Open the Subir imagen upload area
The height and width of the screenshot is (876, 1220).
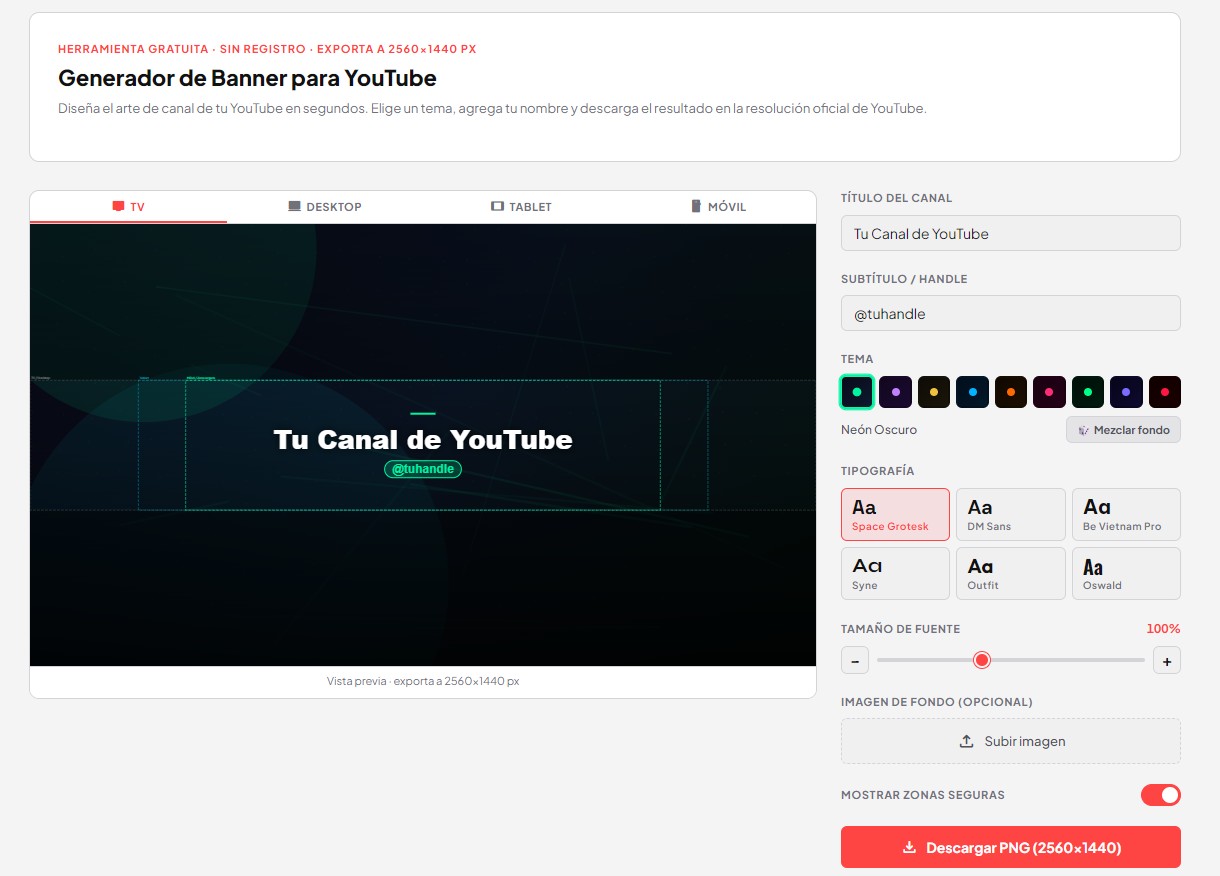1010,741
